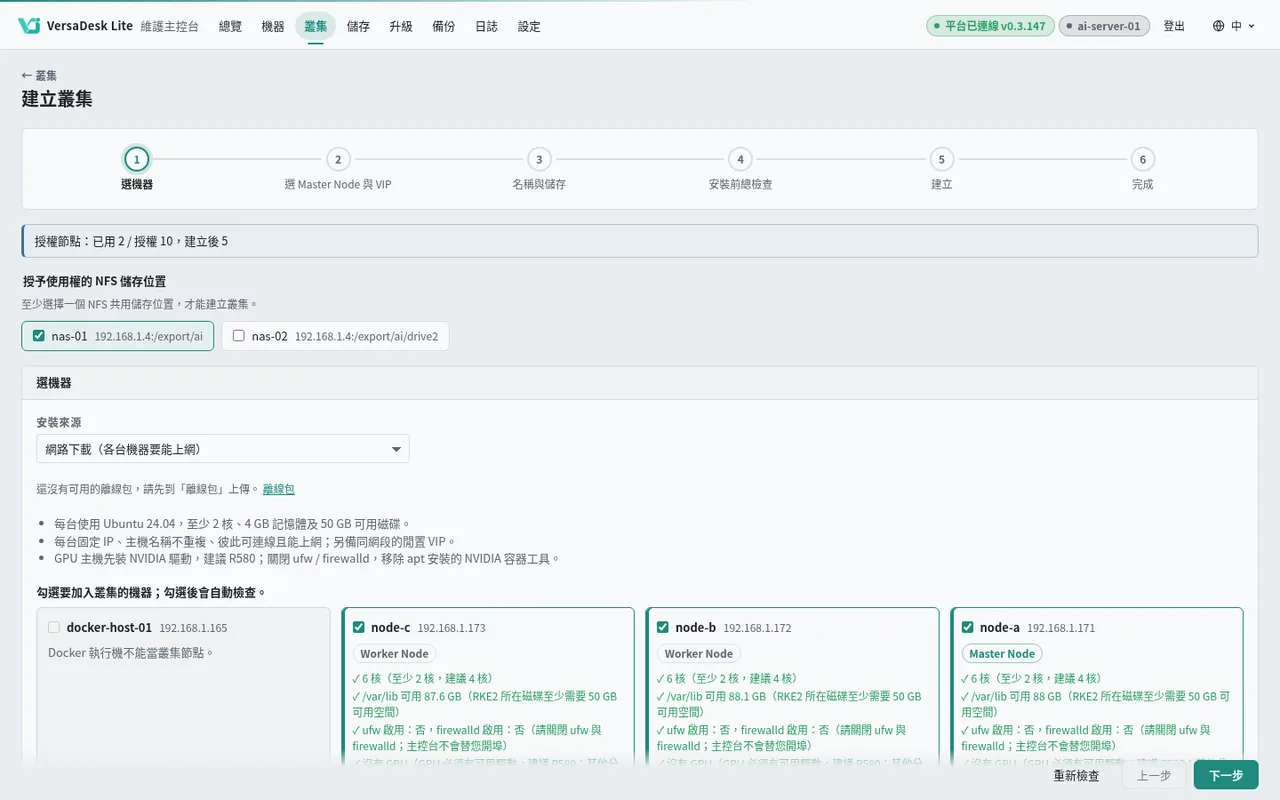
Task: Click step 2 circle in wizard
Action: point(338,159)
